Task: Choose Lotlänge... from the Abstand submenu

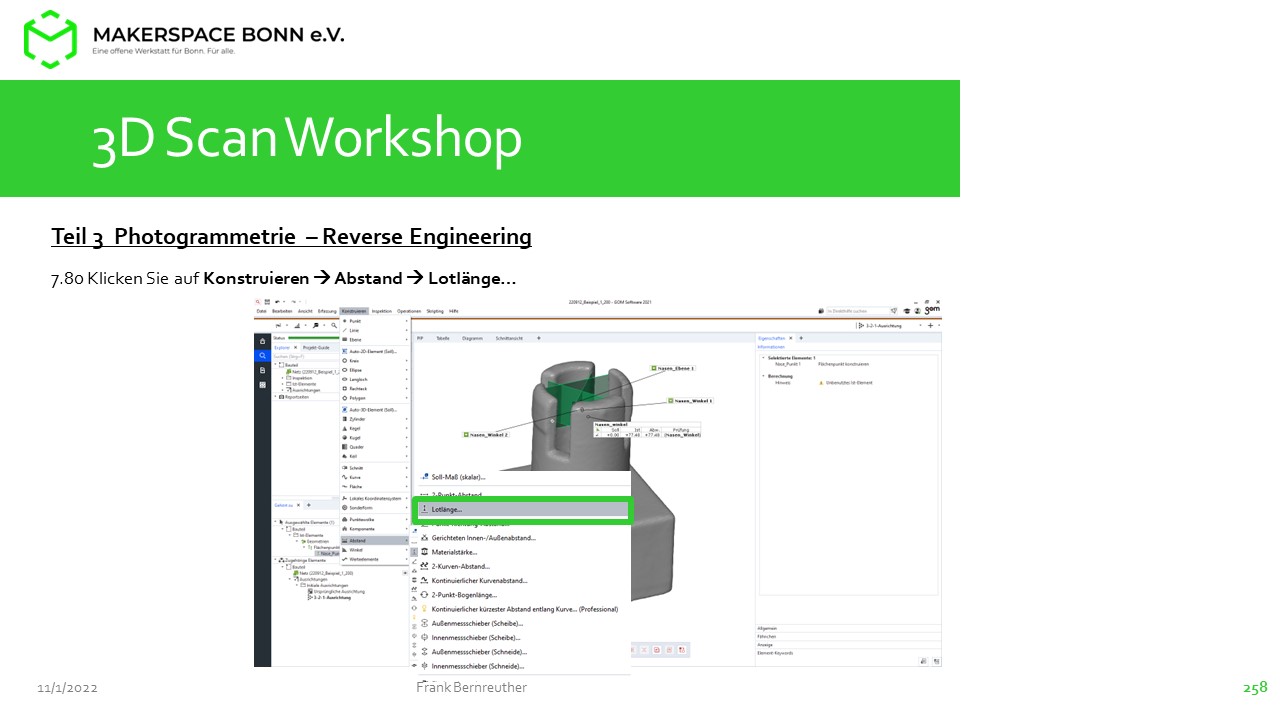Action: [x=522, y=509]
